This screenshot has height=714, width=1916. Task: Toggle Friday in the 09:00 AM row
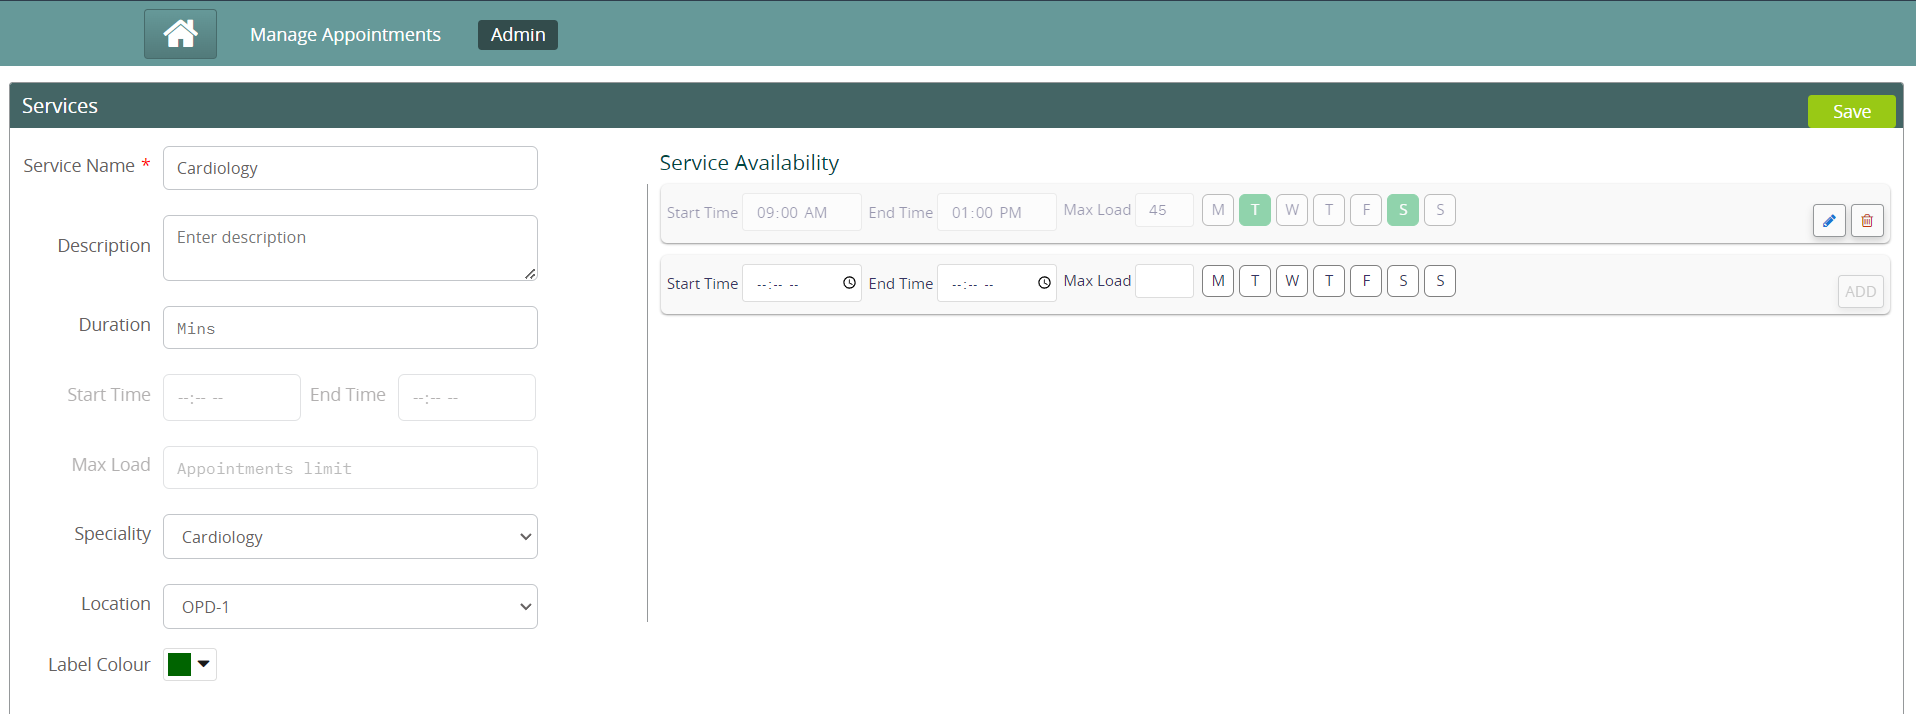(1366, 210)
